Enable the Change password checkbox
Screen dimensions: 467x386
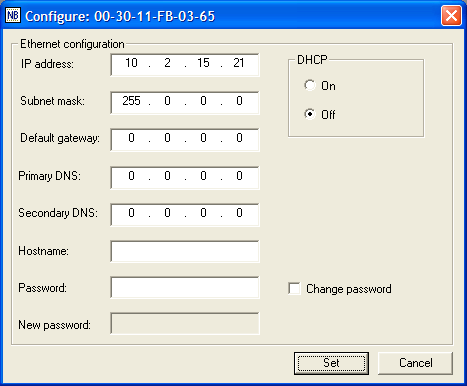294,289
